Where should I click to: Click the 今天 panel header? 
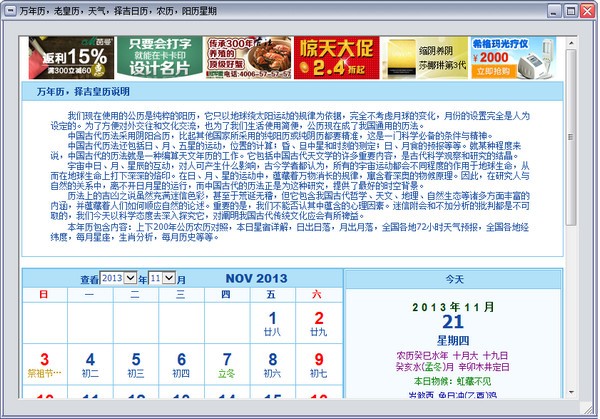454,279
